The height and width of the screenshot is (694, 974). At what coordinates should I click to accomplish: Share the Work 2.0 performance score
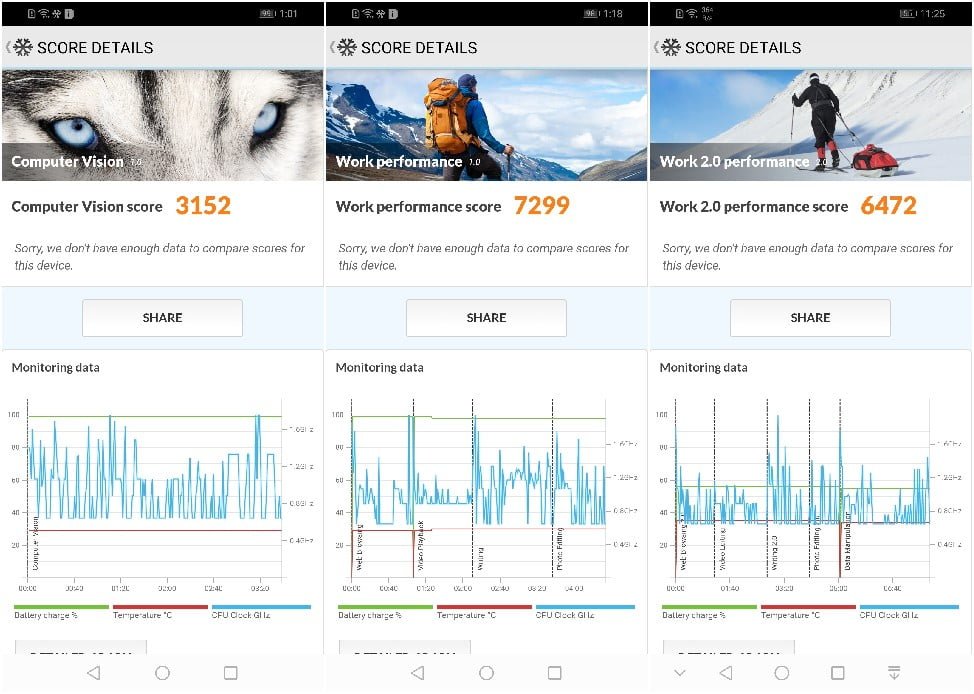pos(810,318)
